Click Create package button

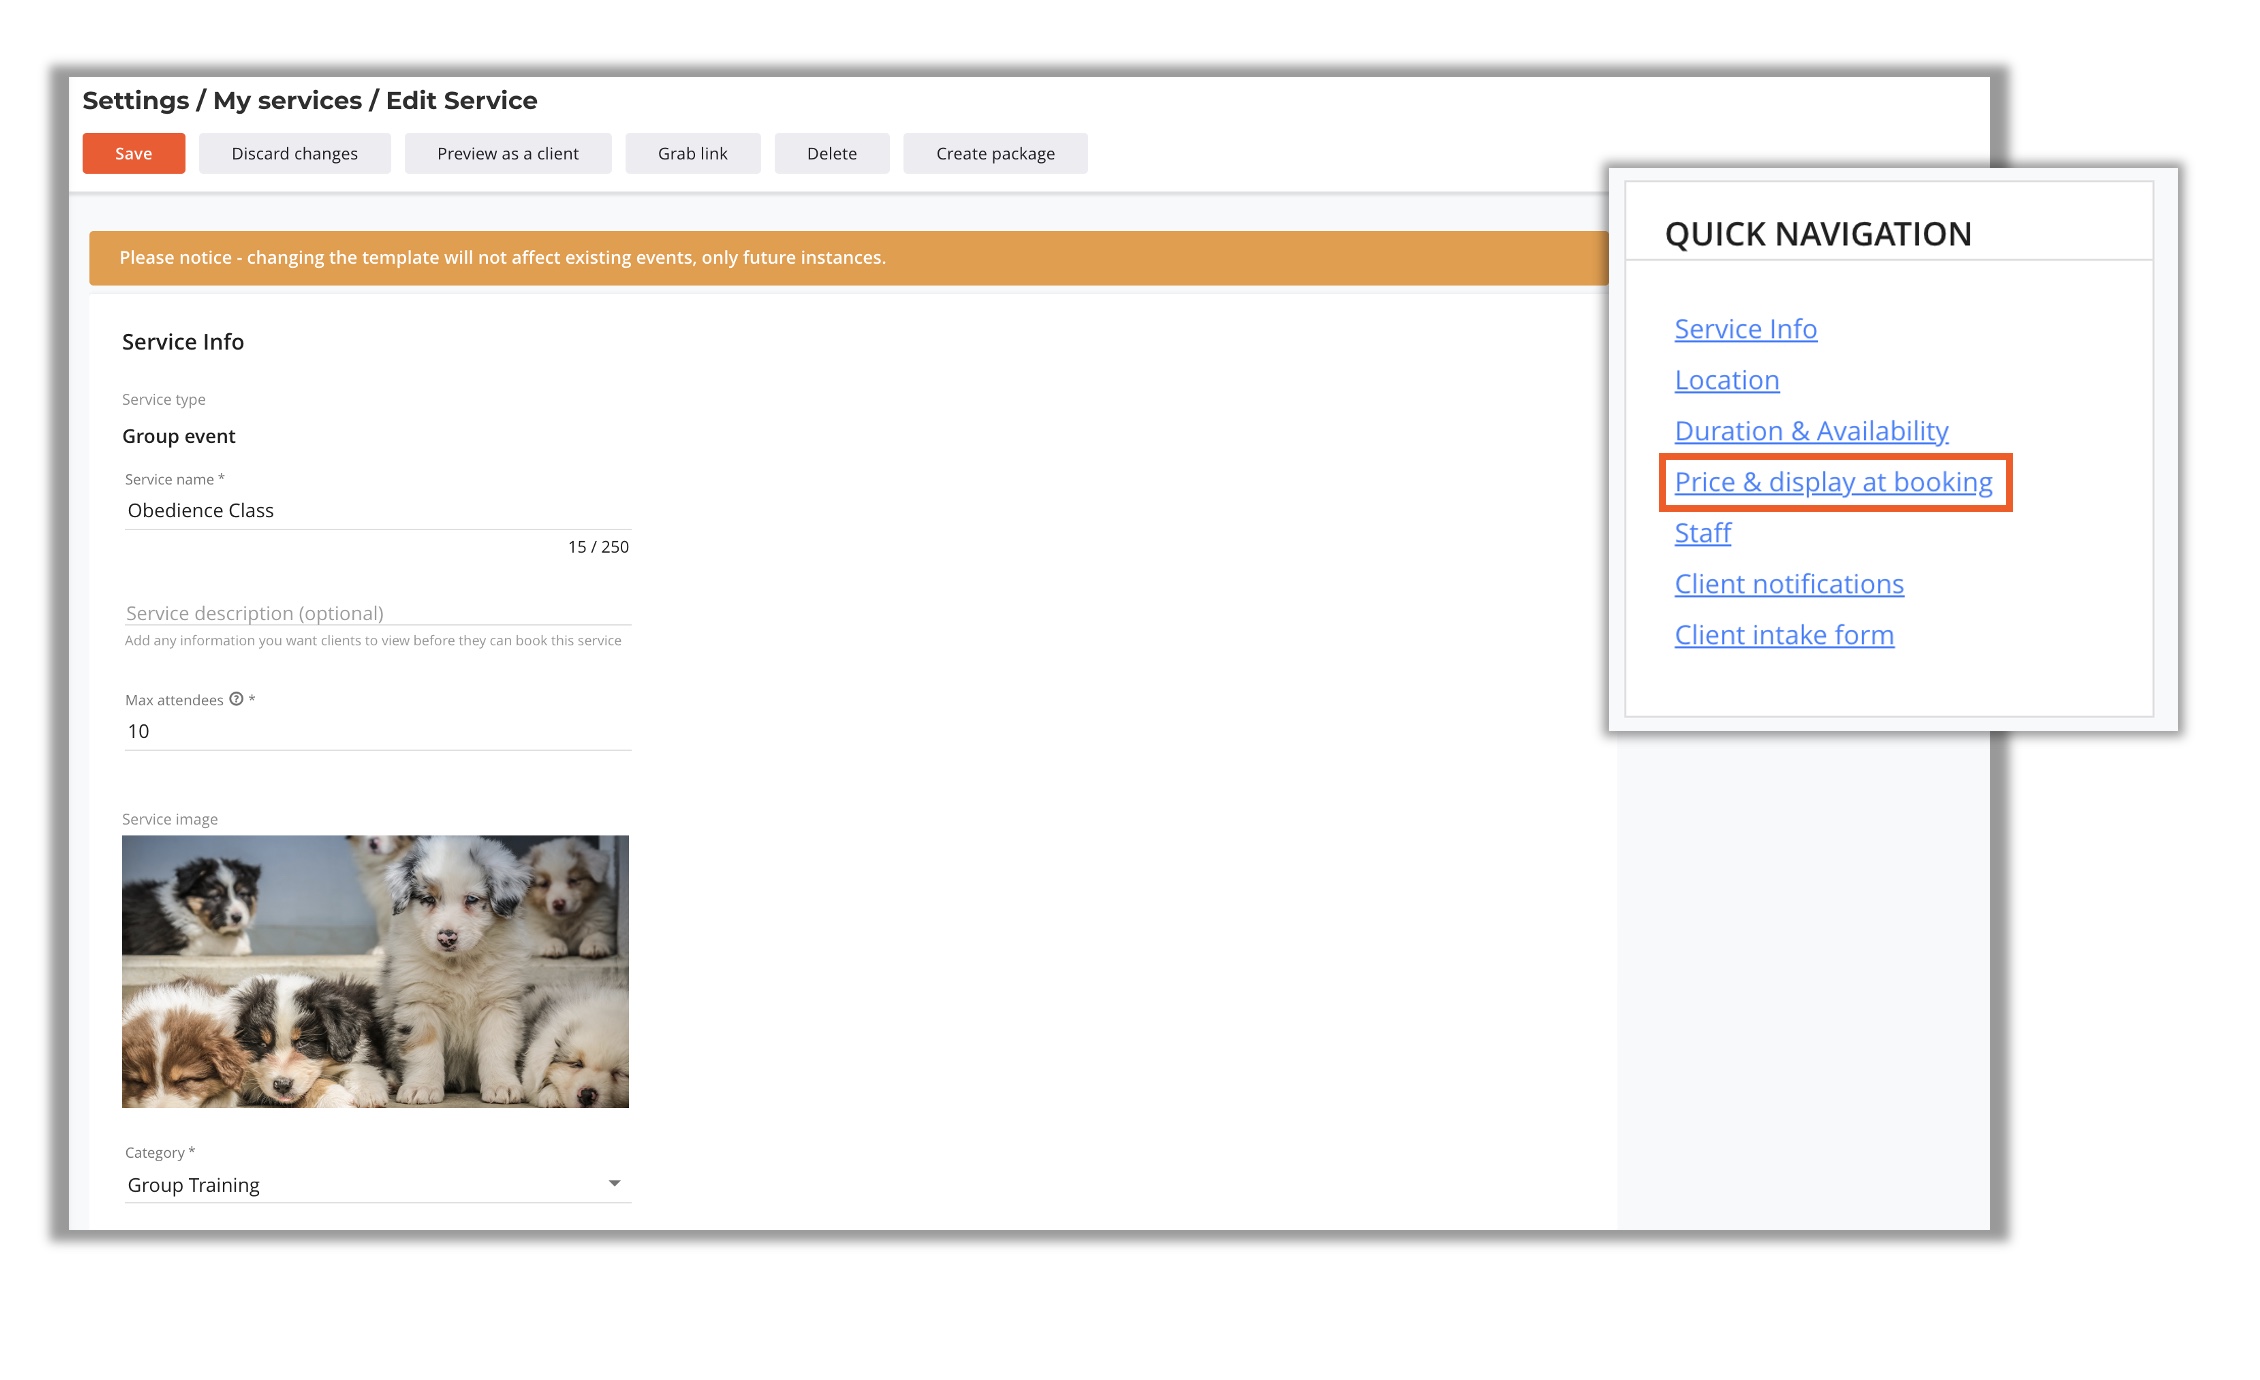point(995,153)
